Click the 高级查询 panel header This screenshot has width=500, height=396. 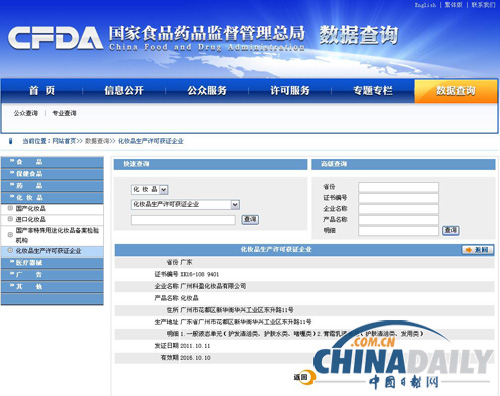coord(403,164)
